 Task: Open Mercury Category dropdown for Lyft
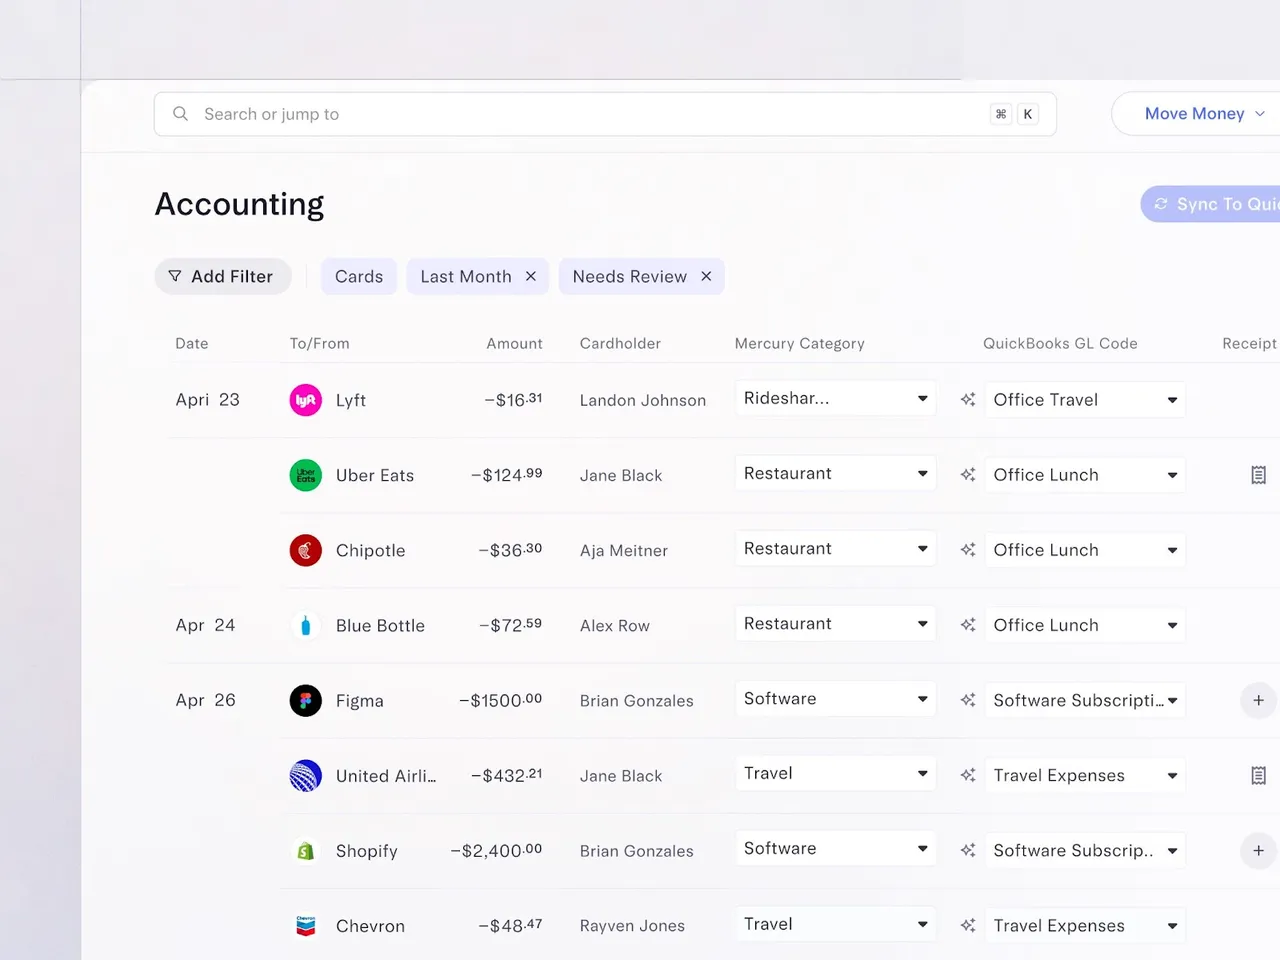835,398
